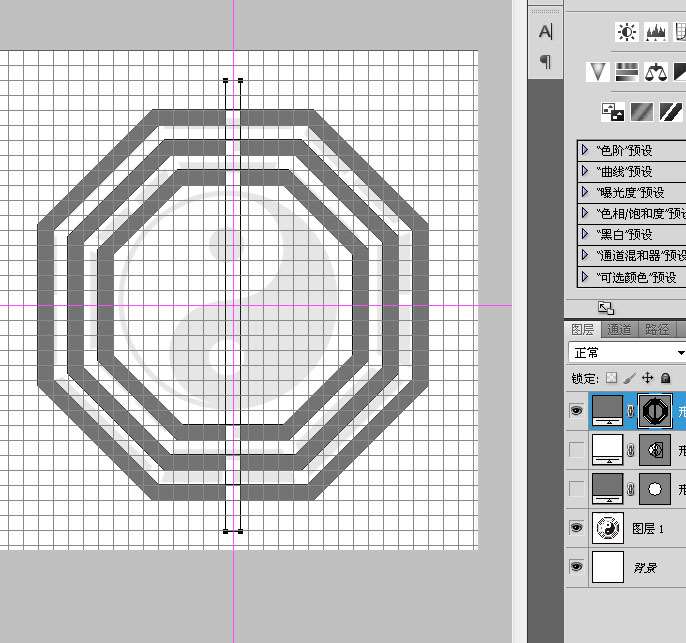Expand the "曝光度"预设 list

(x=585, y=192)
